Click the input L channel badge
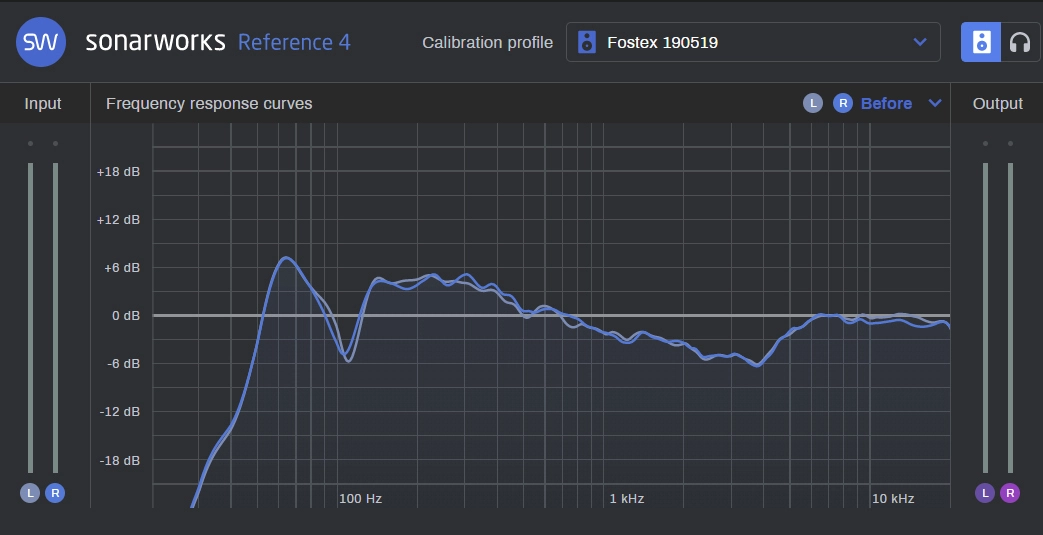 point(30,492)
